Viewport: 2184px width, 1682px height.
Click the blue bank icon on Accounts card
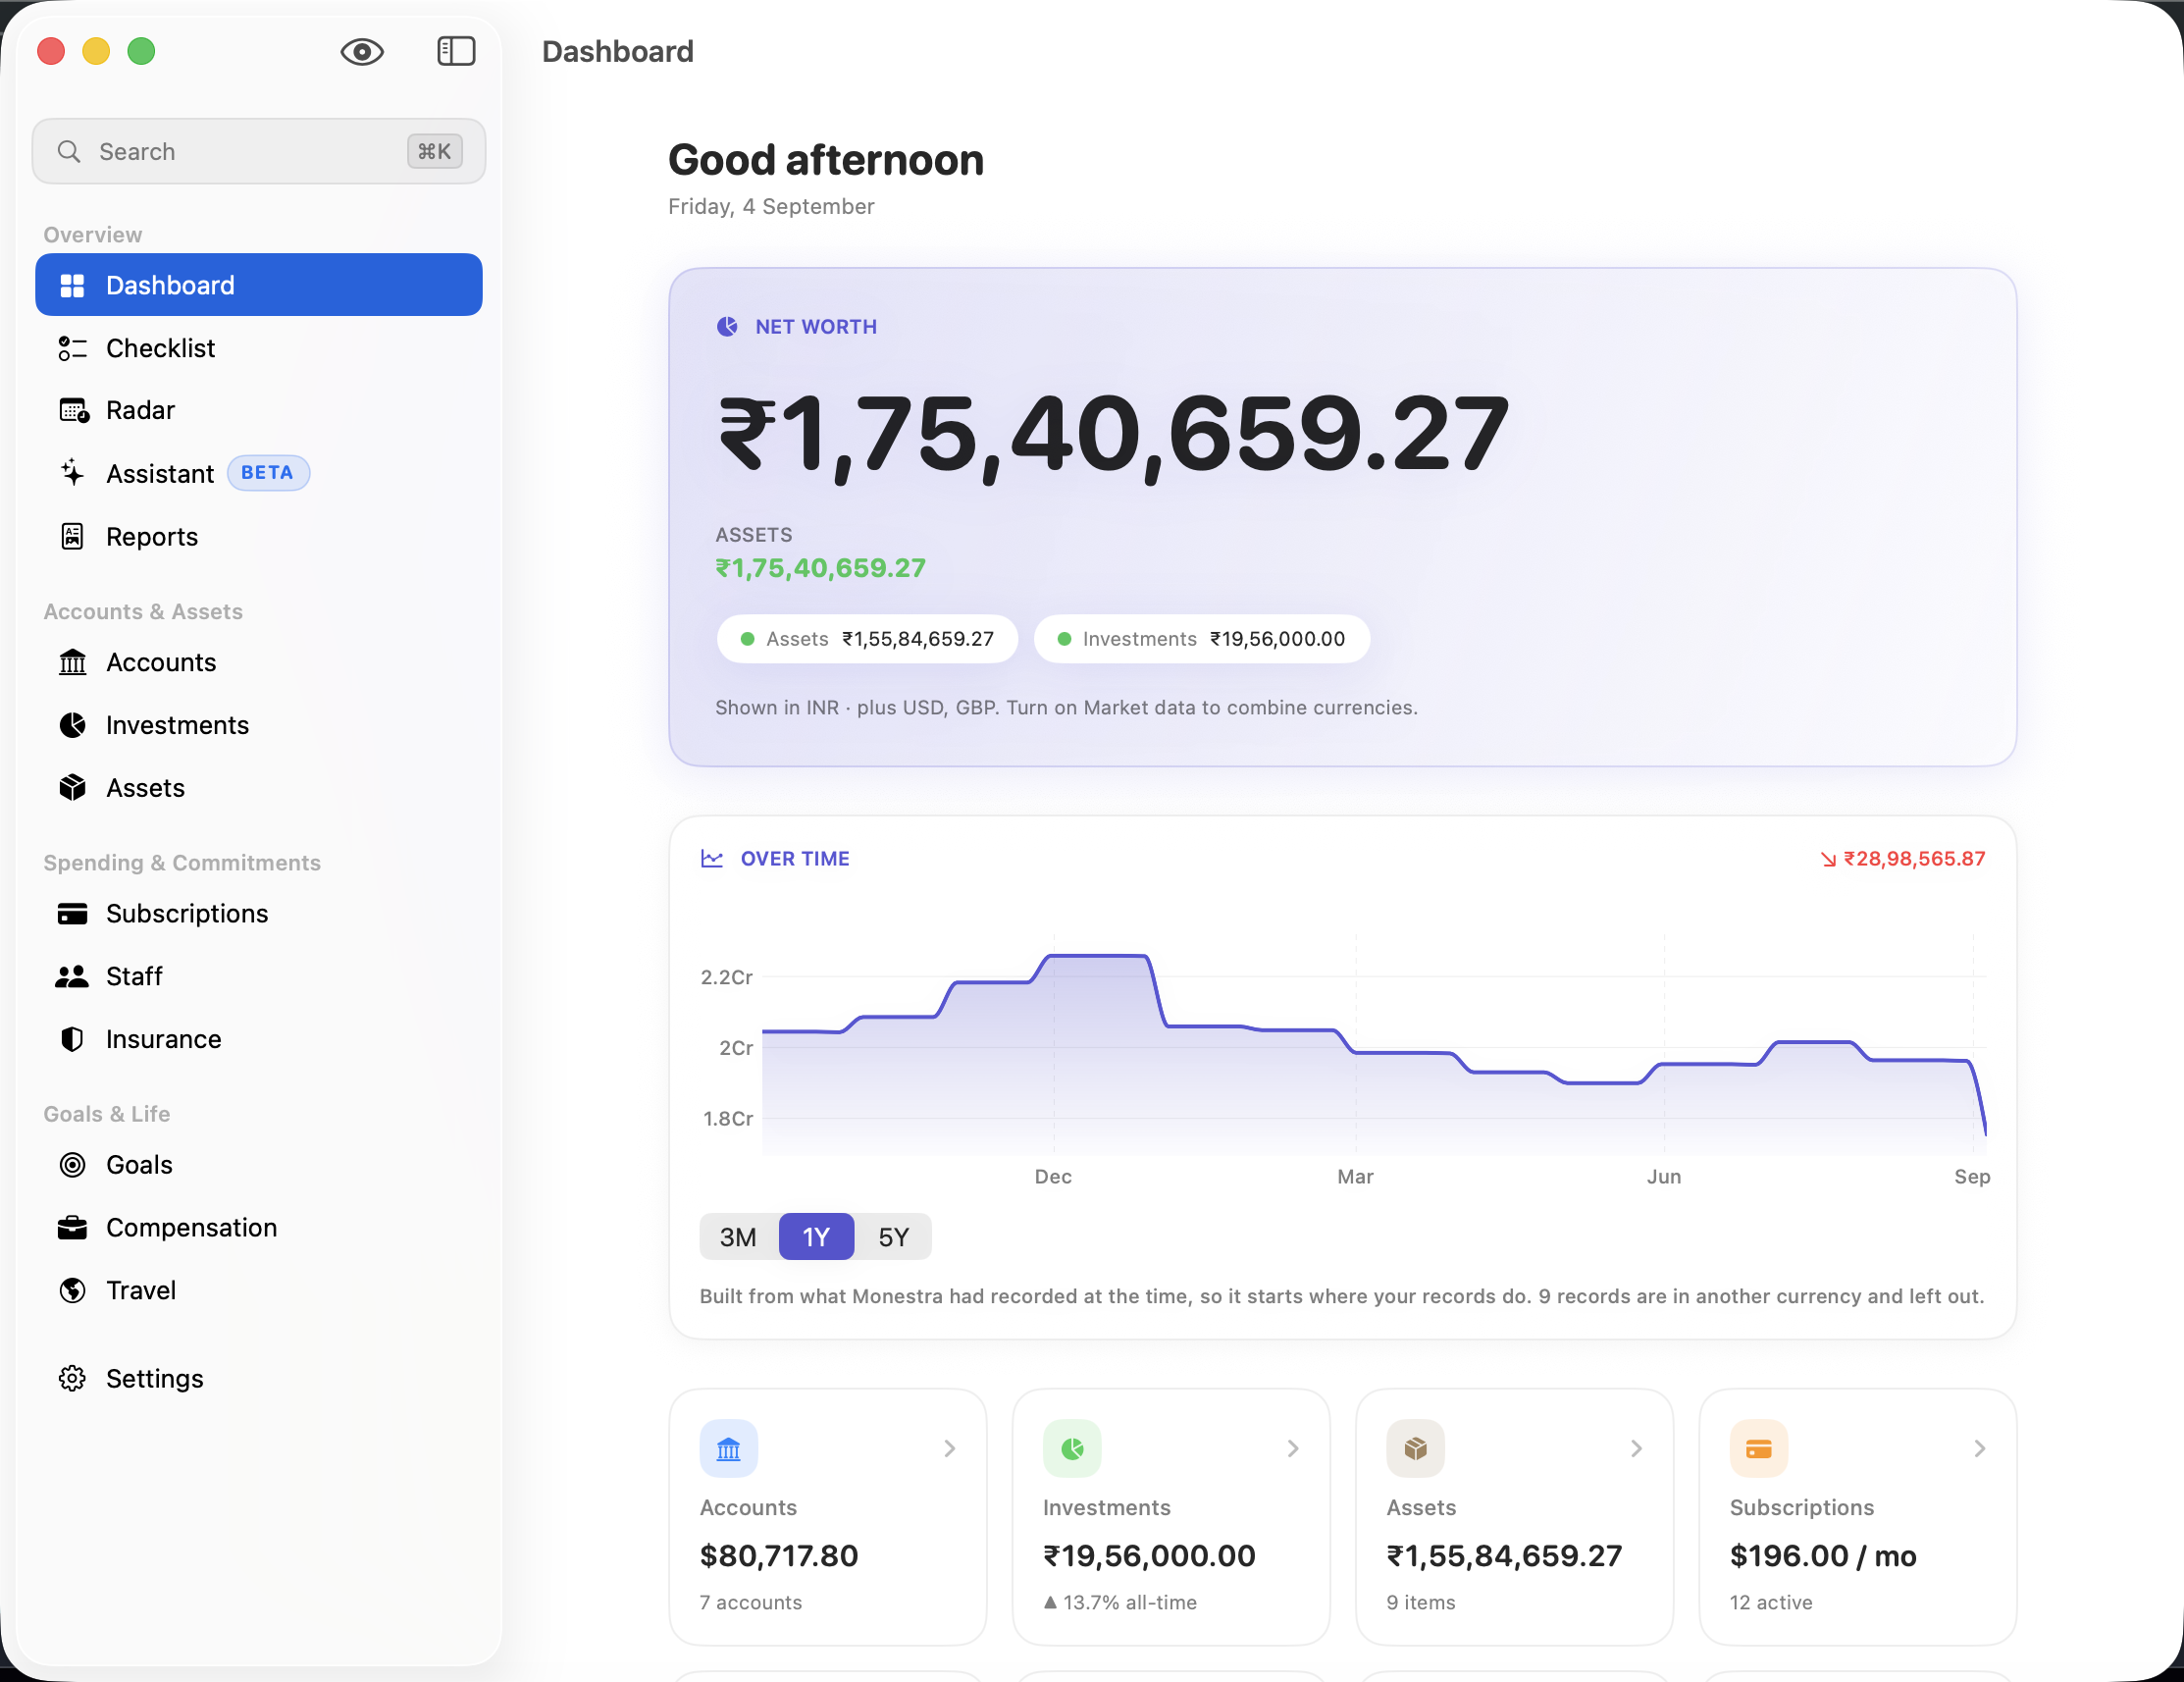tap(729, 1448)
